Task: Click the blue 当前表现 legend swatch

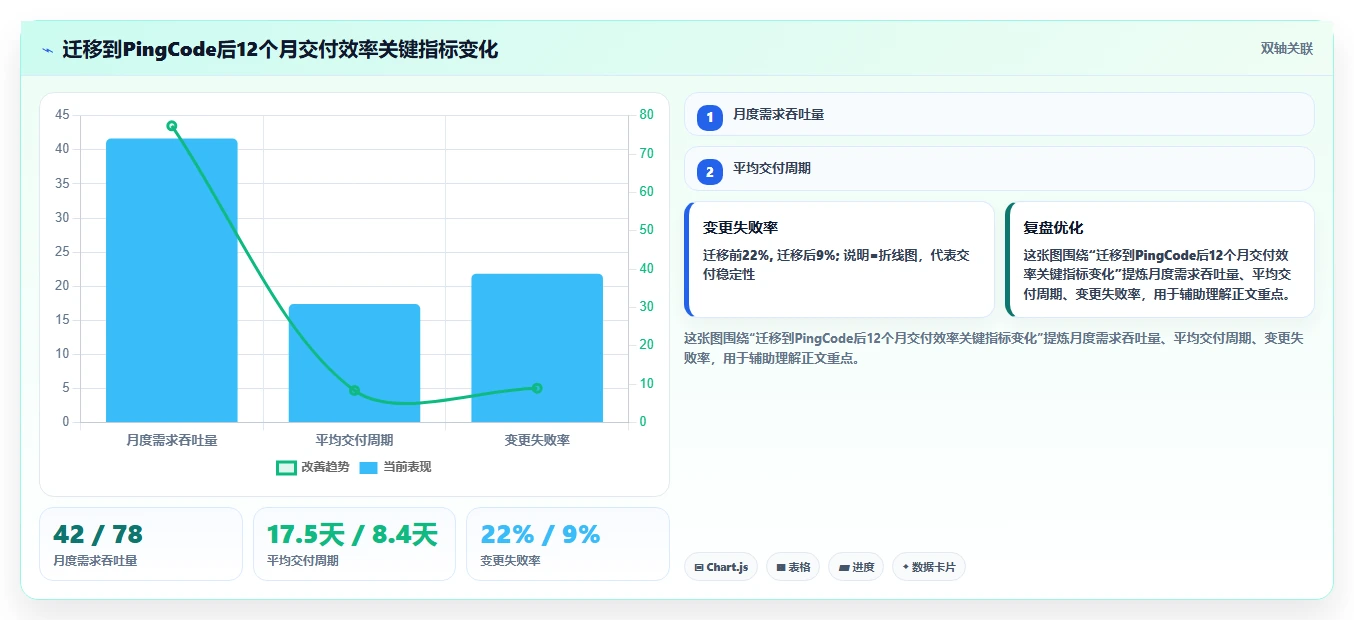Action: (368, 467)
